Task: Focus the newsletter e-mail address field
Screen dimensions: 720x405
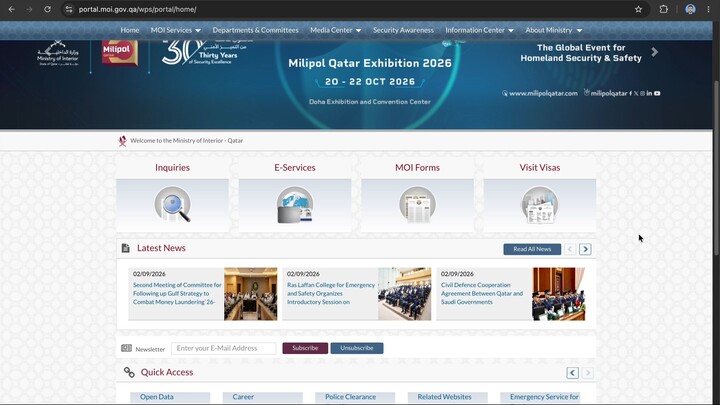Action: tap(224, 348)
